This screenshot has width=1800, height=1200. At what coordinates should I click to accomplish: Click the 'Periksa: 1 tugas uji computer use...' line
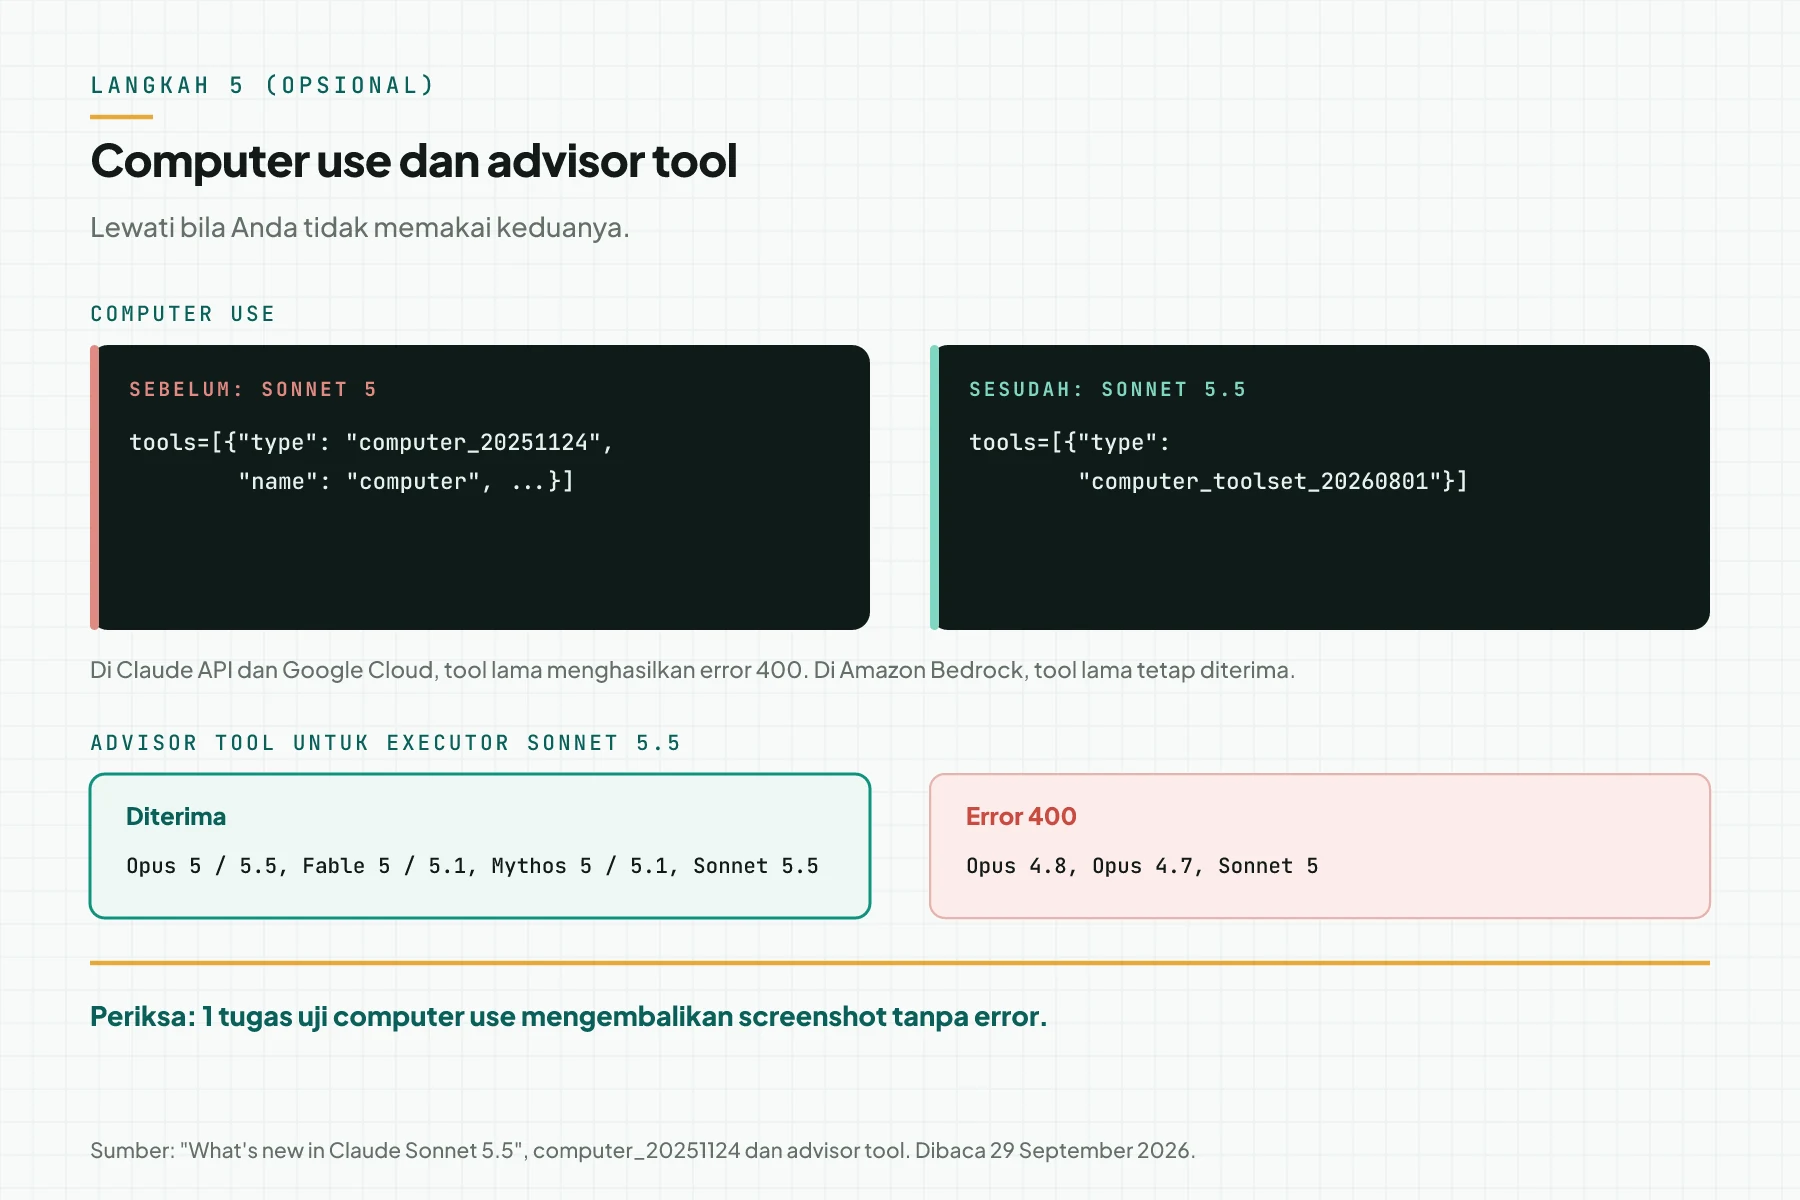pos(568,1017)
